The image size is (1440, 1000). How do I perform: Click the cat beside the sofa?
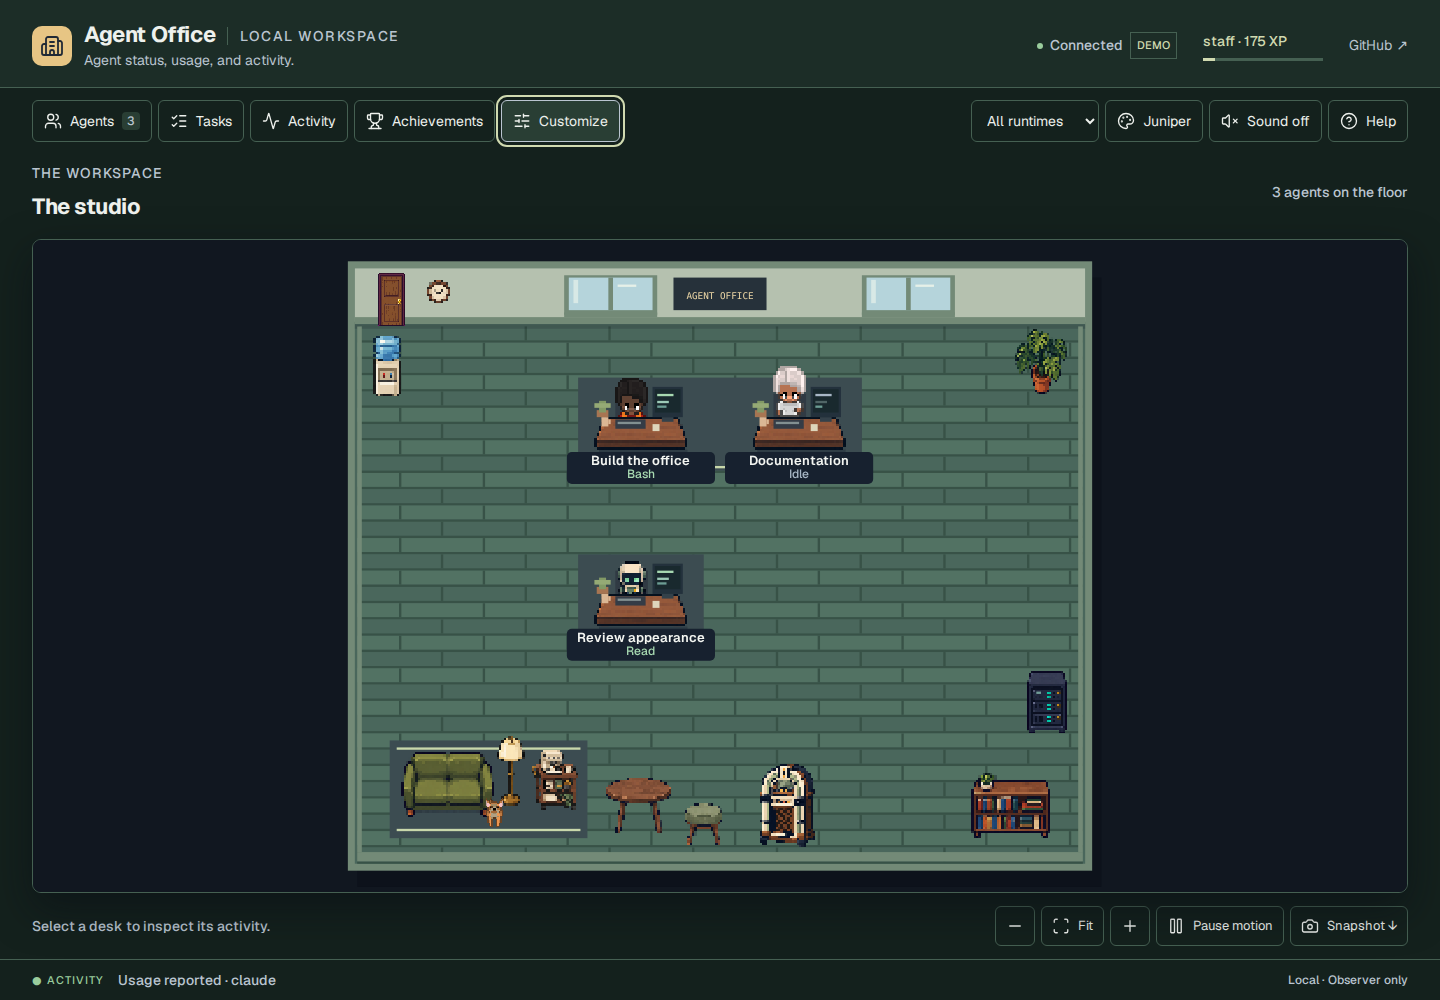pos(494,811)
